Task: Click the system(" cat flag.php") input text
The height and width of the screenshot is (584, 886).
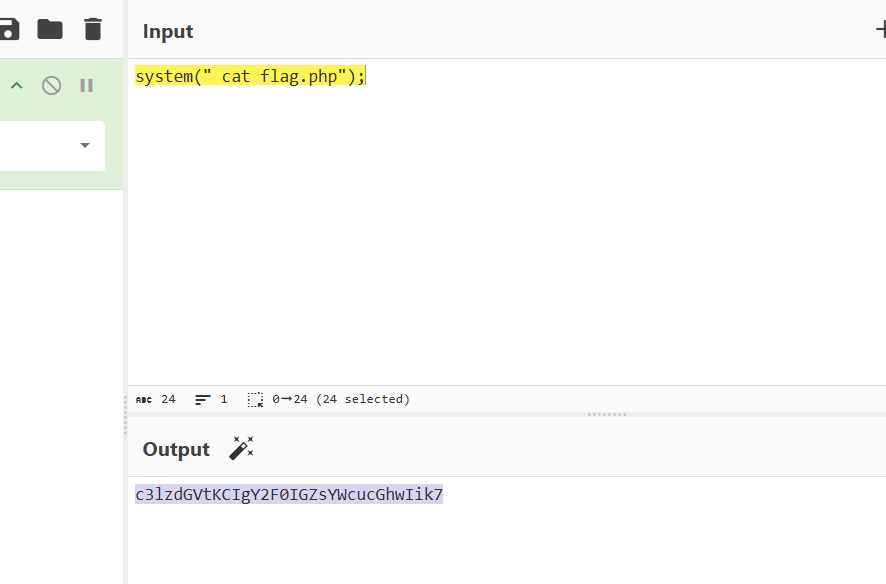Action: click(250, 76)
